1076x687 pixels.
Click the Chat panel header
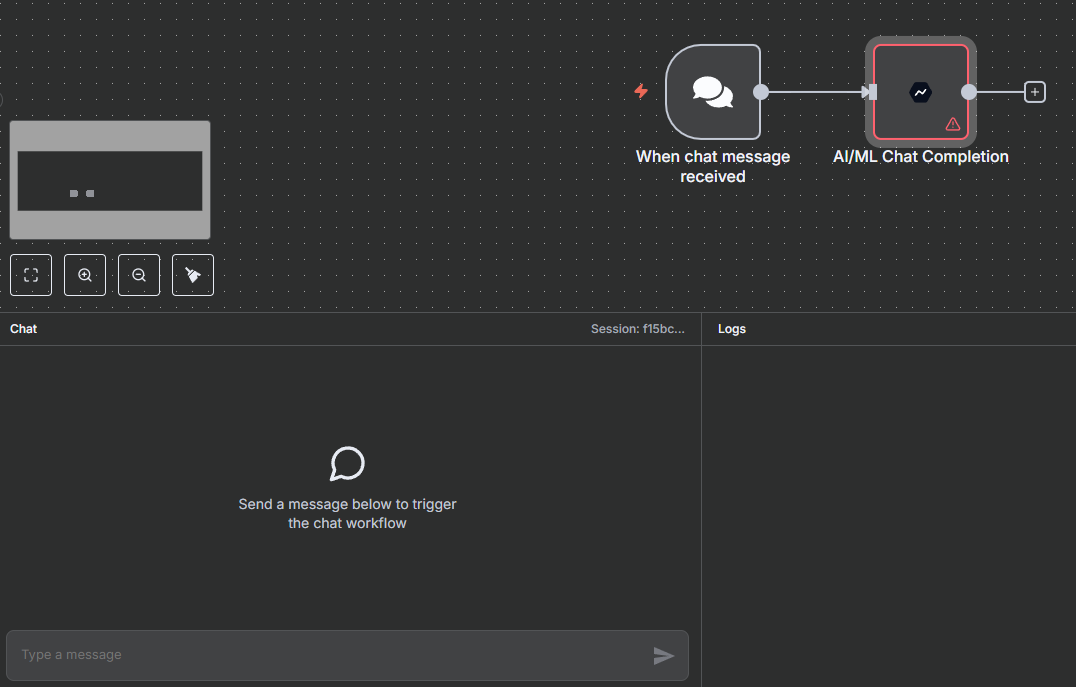coord(24,329)
